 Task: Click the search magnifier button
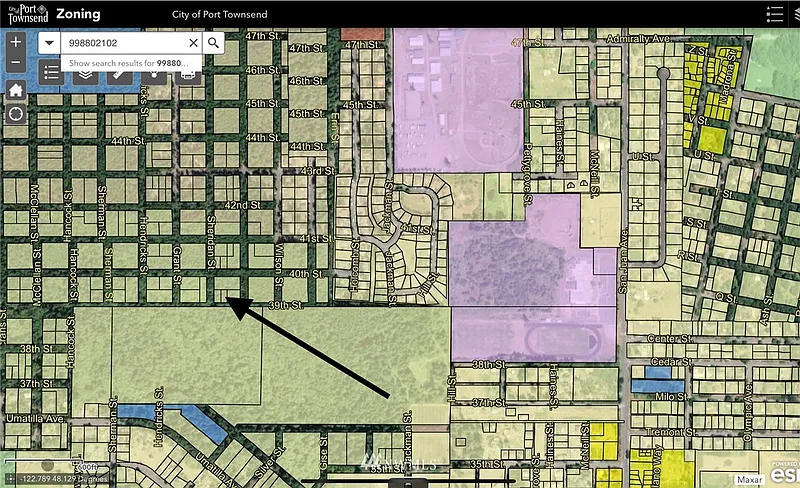pos(213,43)
